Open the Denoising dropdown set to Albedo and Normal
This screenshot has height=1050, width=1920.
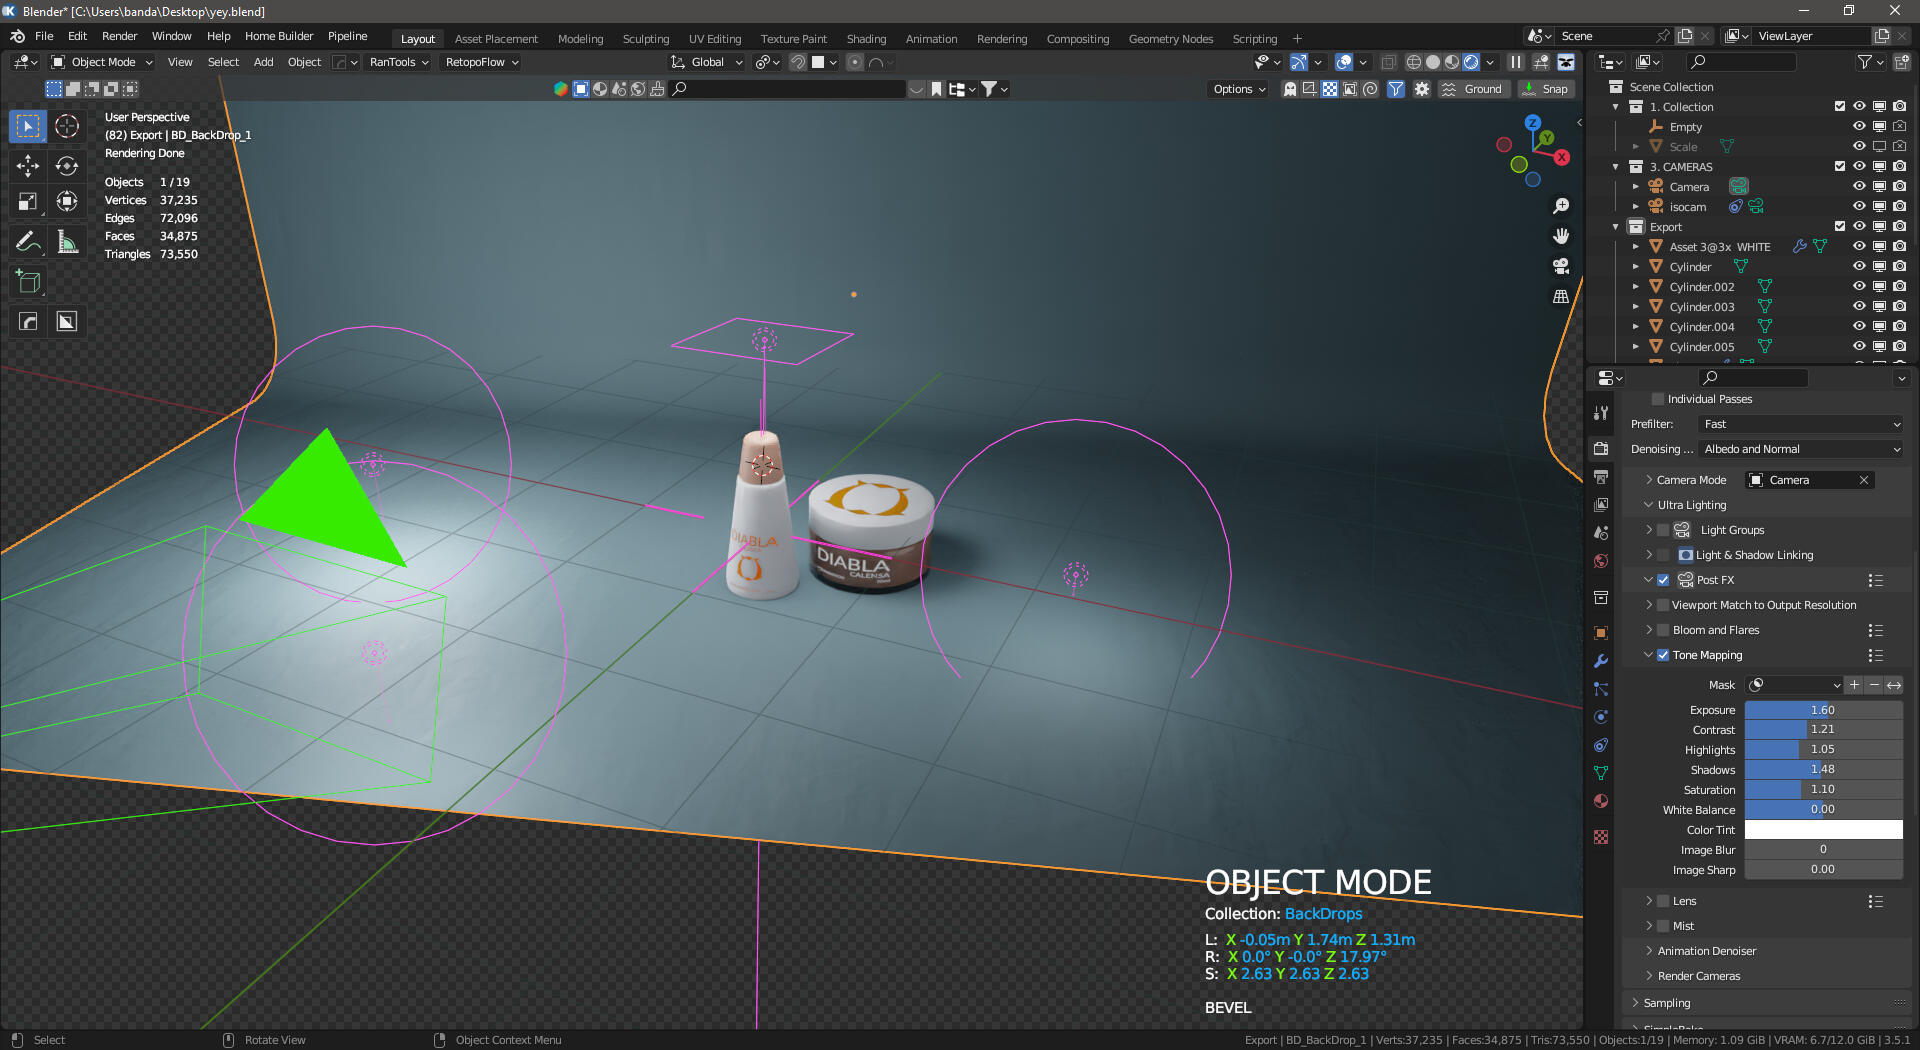[1798, 449]
